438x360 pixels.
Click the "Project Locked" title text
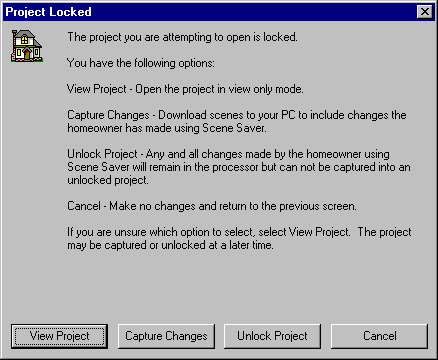point(48,12)
